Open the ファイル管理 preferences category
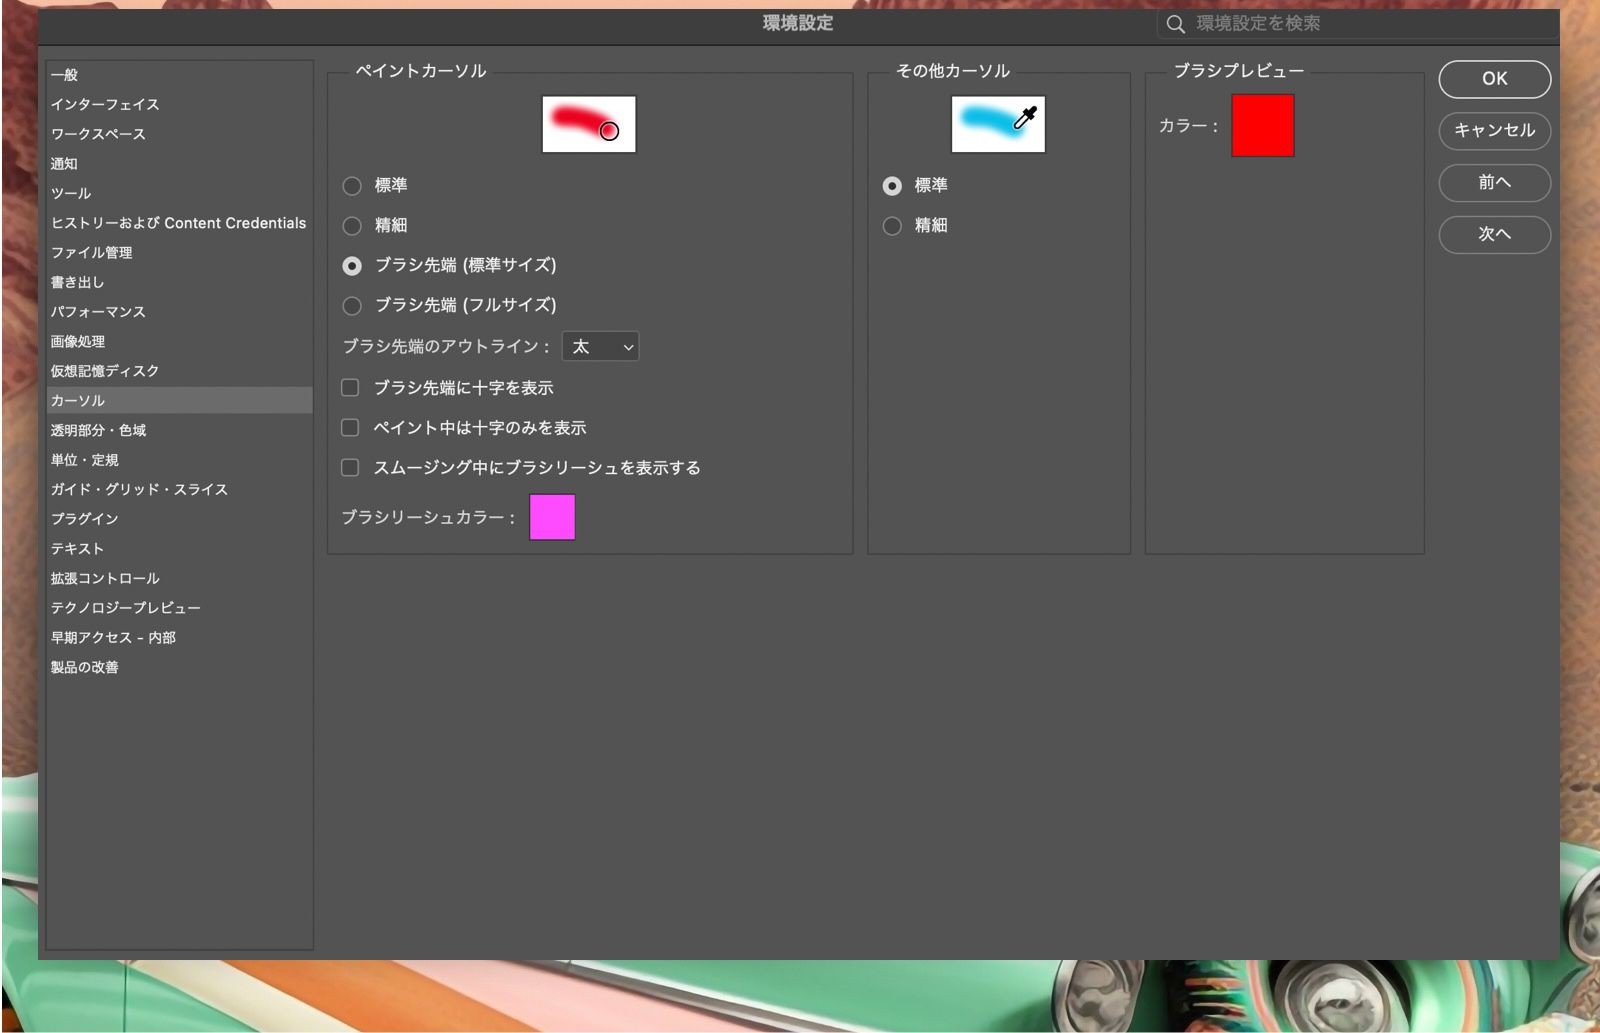 (179, 253)
